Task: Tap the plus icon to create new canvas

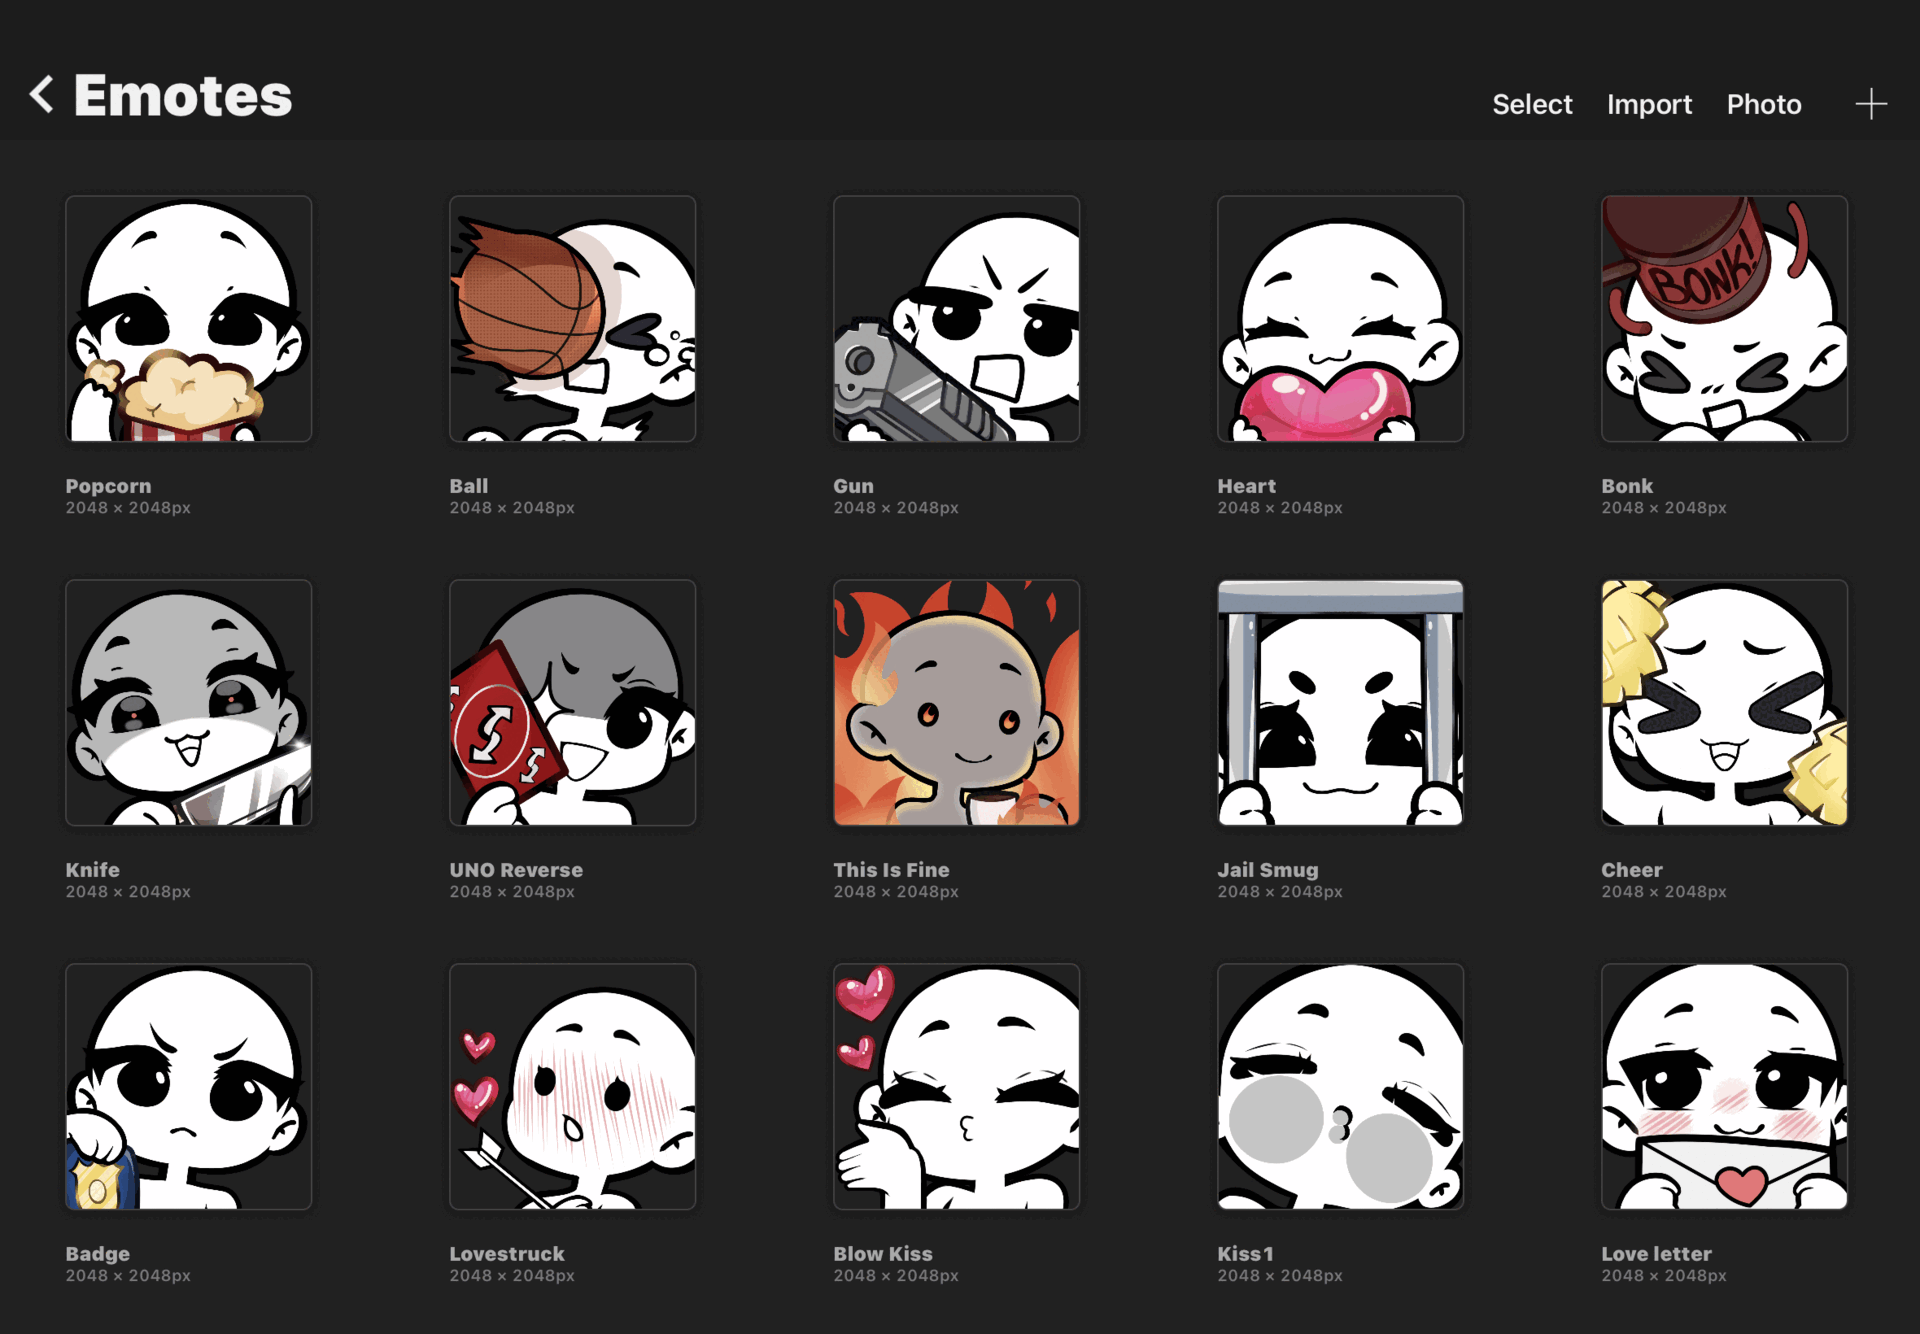Action: 1870,104
